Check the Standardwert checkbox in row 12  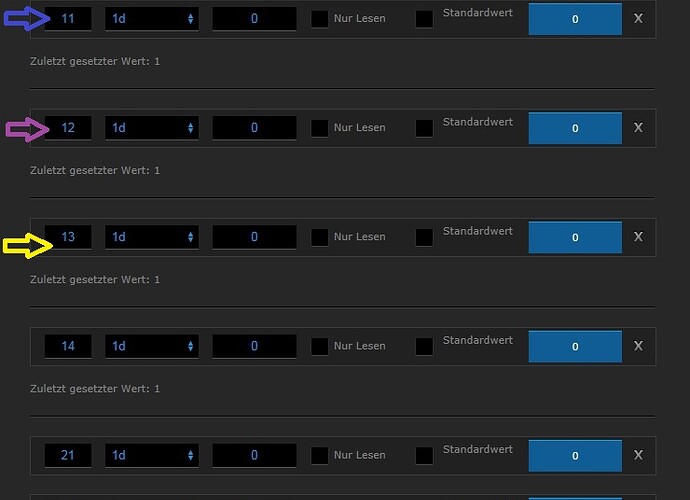pos(424,128)
